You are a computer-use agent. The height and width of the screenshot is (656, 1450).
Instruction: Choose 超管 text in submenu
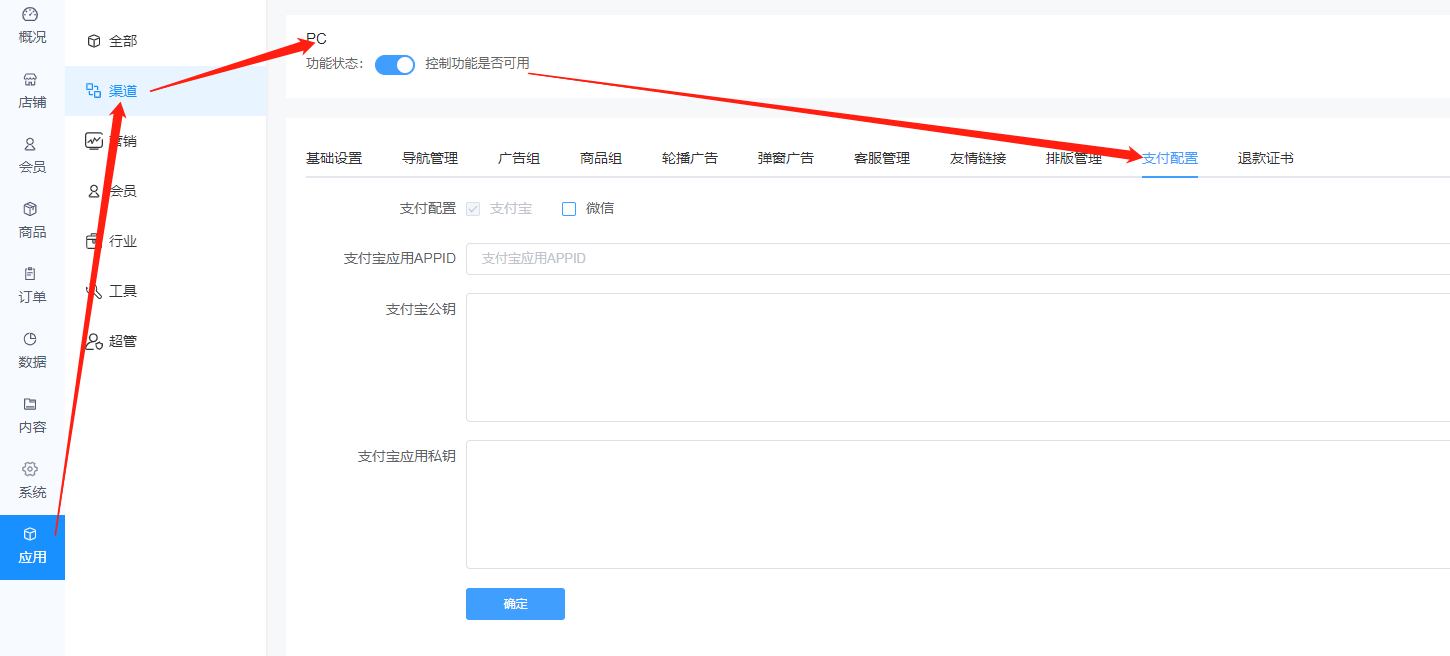(123, 341)
